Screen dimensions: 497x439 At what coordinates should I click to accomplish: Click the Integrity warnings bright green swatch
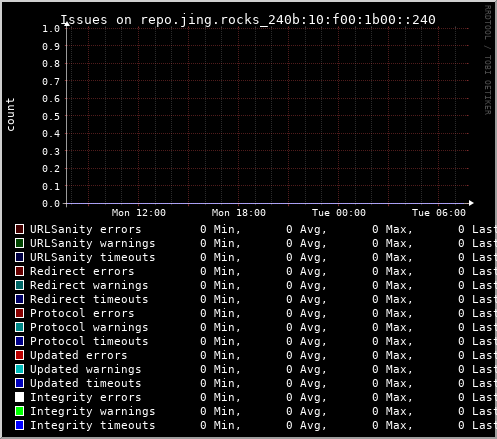coord(20,411)
